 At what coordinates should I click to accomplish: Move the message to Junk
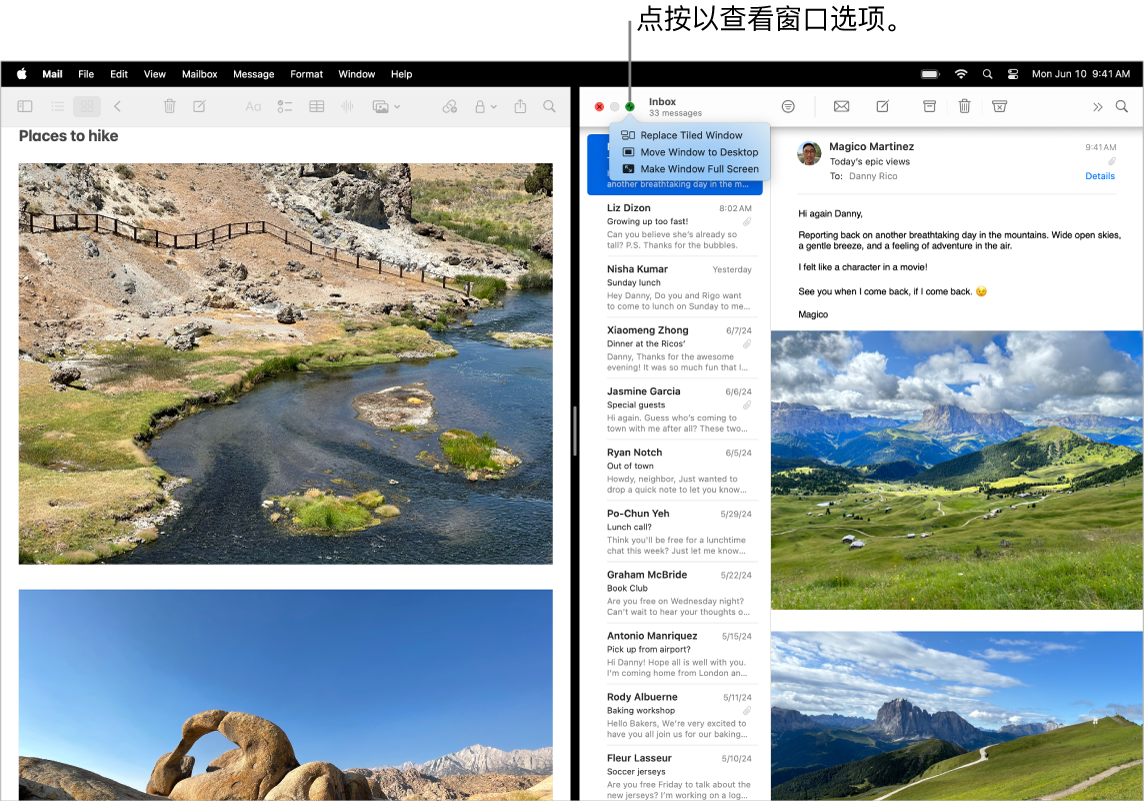click(x=999, y=106)
